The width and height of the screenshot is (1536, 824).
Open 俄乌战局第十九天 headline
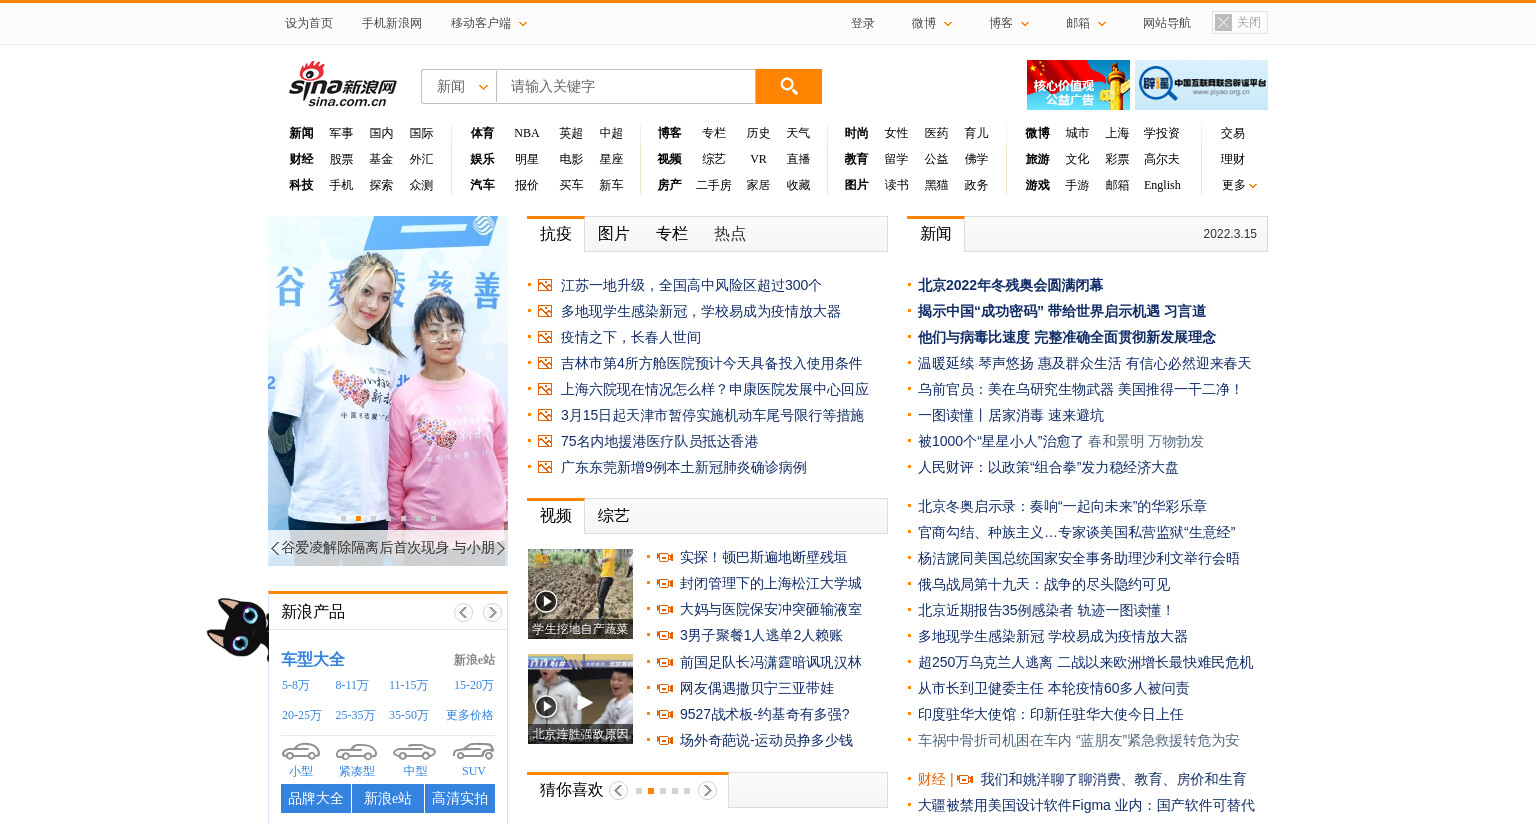[1044, 584]
